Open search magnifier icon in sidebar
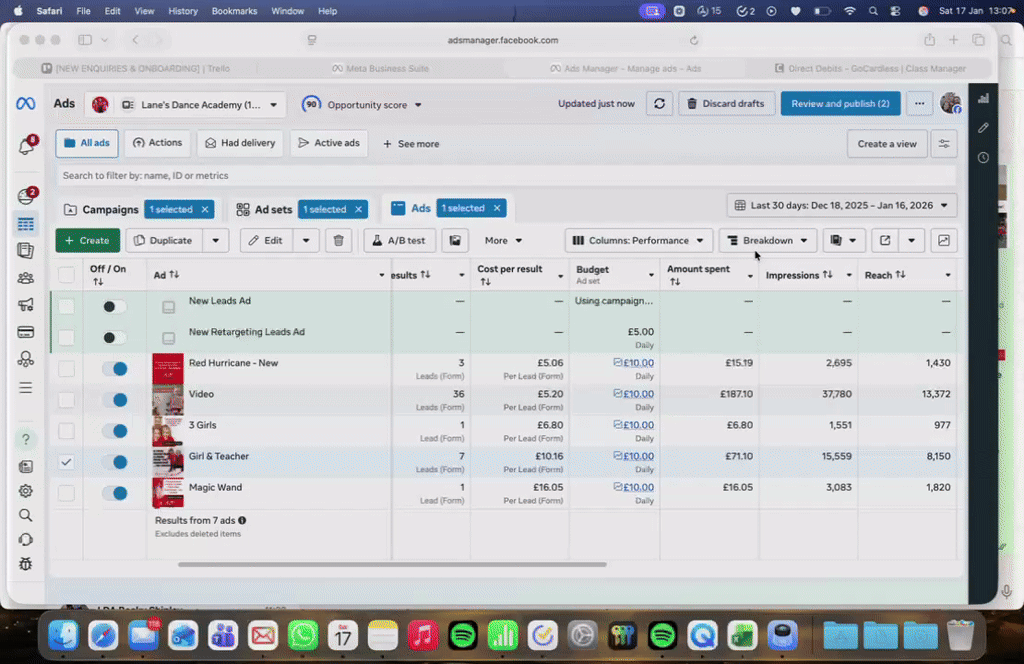 point(25,516)
